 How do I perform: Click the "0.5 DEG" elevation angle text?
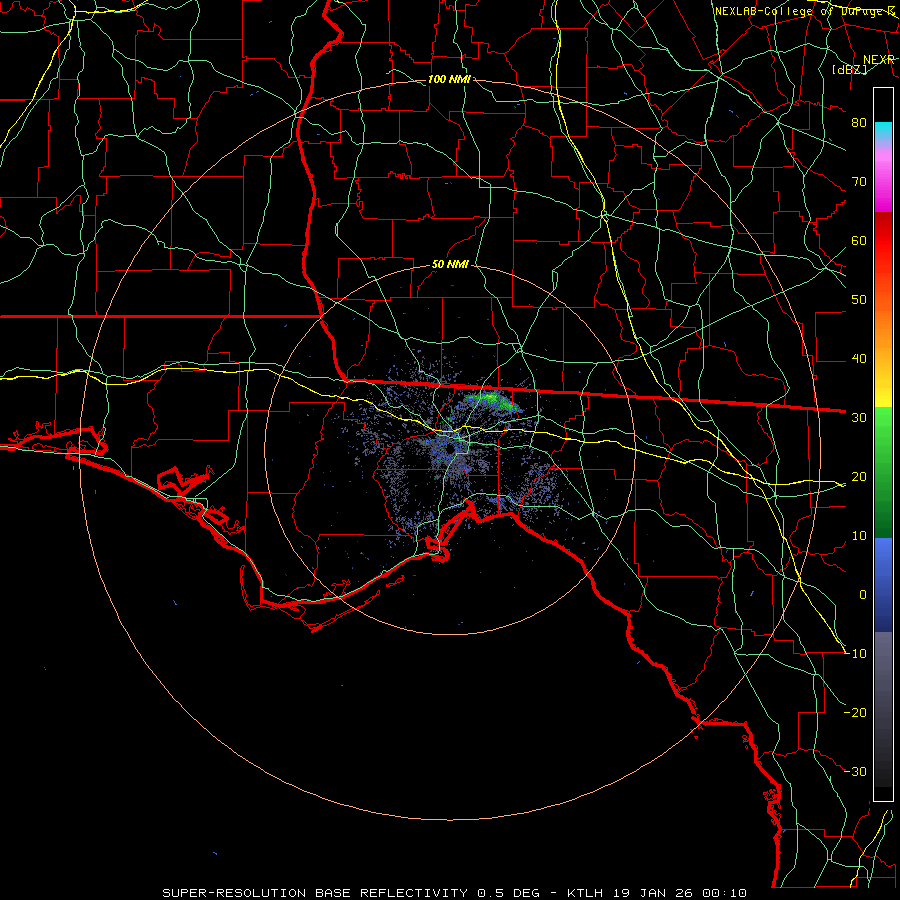[x=509, y=893]
